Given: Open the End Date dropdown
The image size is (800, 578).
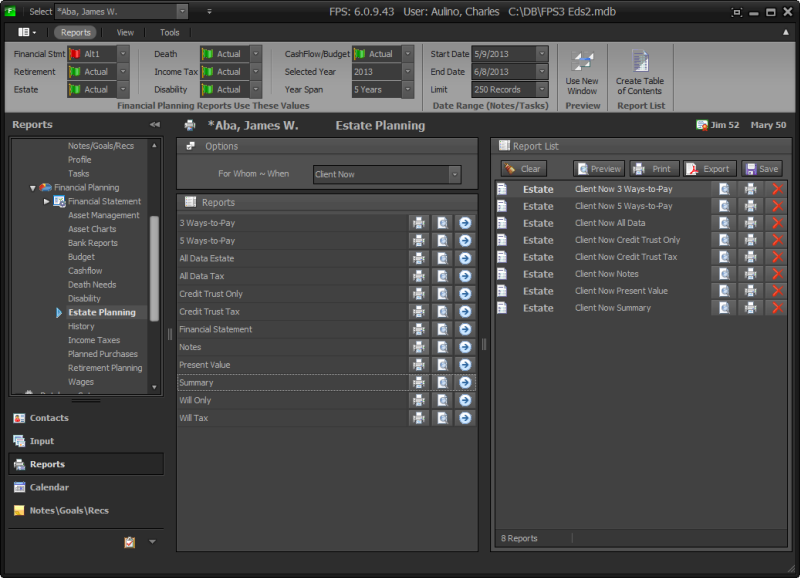Looking at the screenshot, I should pyautogui.click(x=542, y=71).
